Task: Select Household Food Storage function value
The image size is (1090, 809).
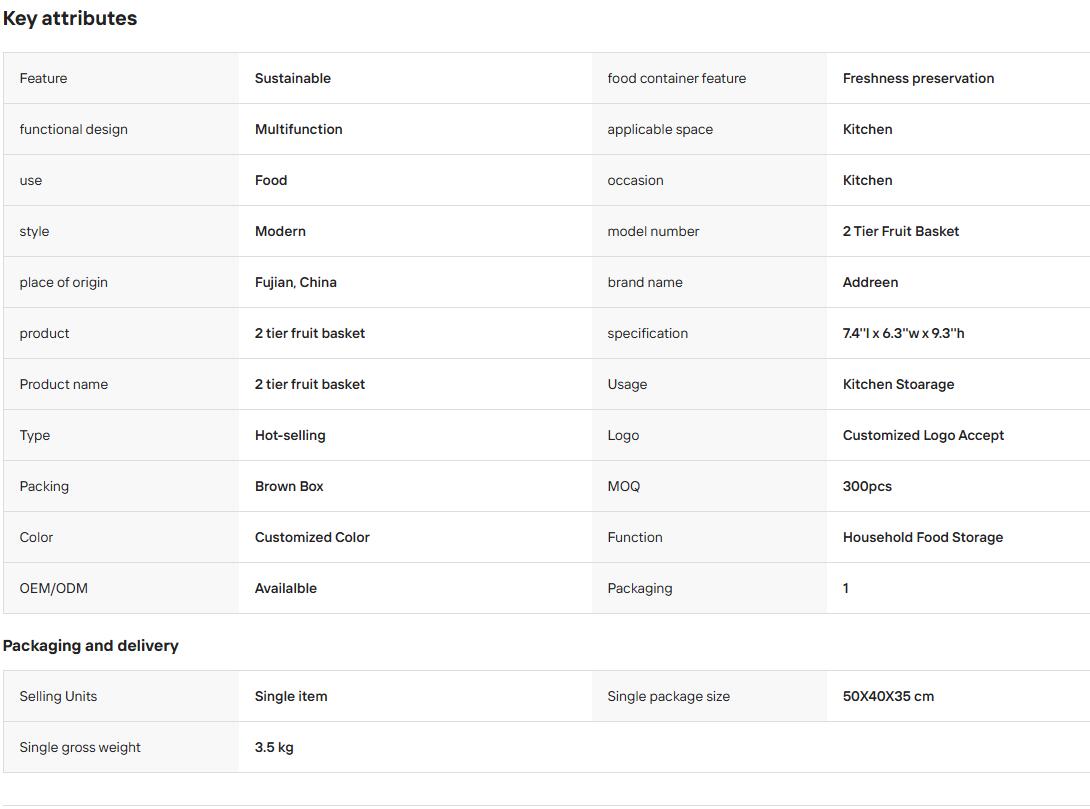Action: (x=922, y=537)
